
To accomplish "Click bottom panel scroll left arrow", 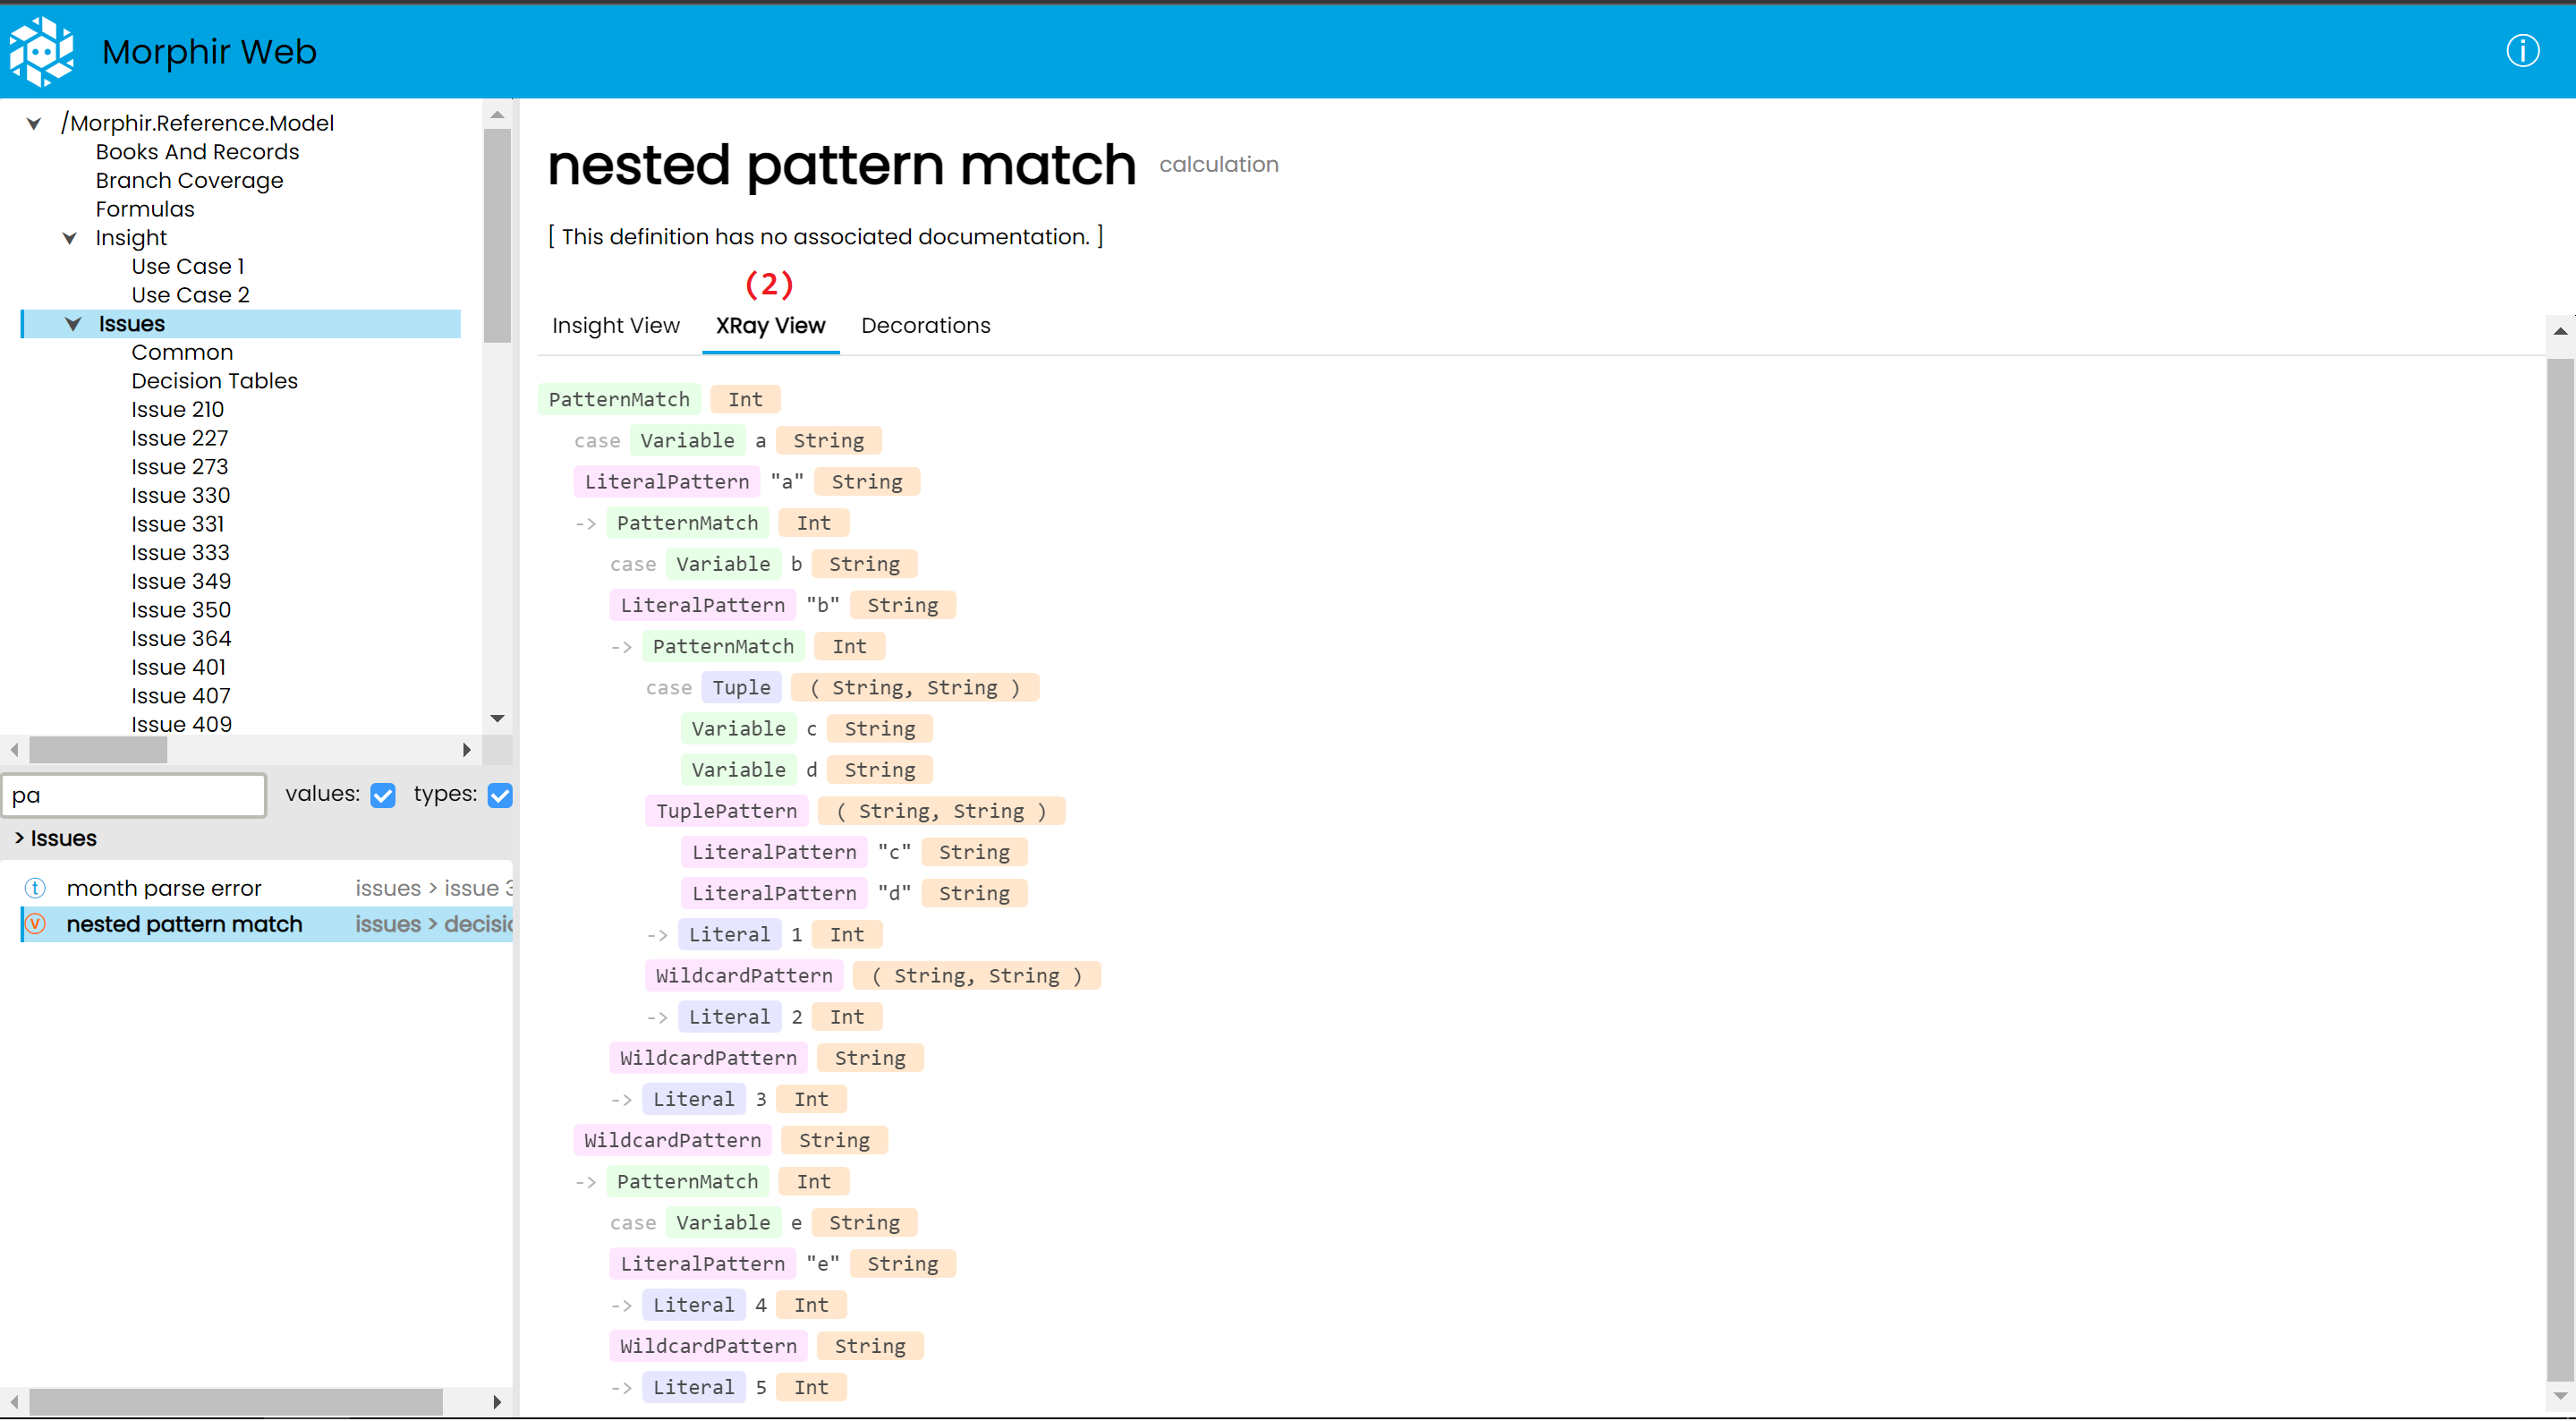I will pyautogui.click(x=14, y=1403).
